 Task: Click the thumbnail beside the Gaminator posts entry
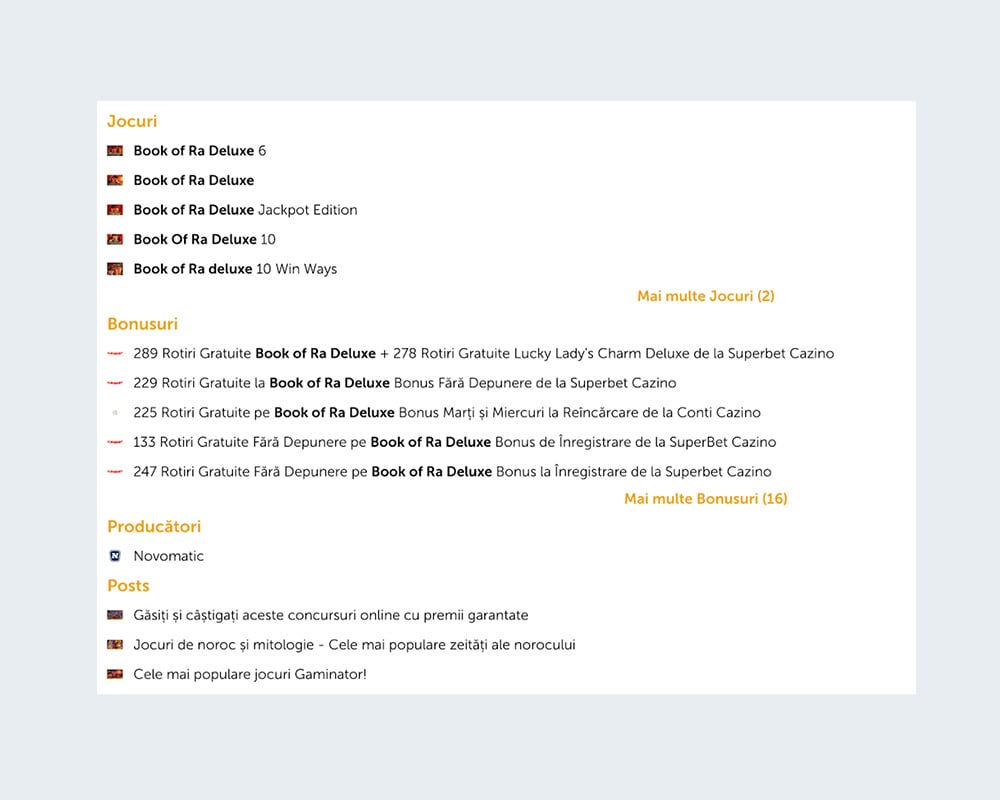coord(115,674)
